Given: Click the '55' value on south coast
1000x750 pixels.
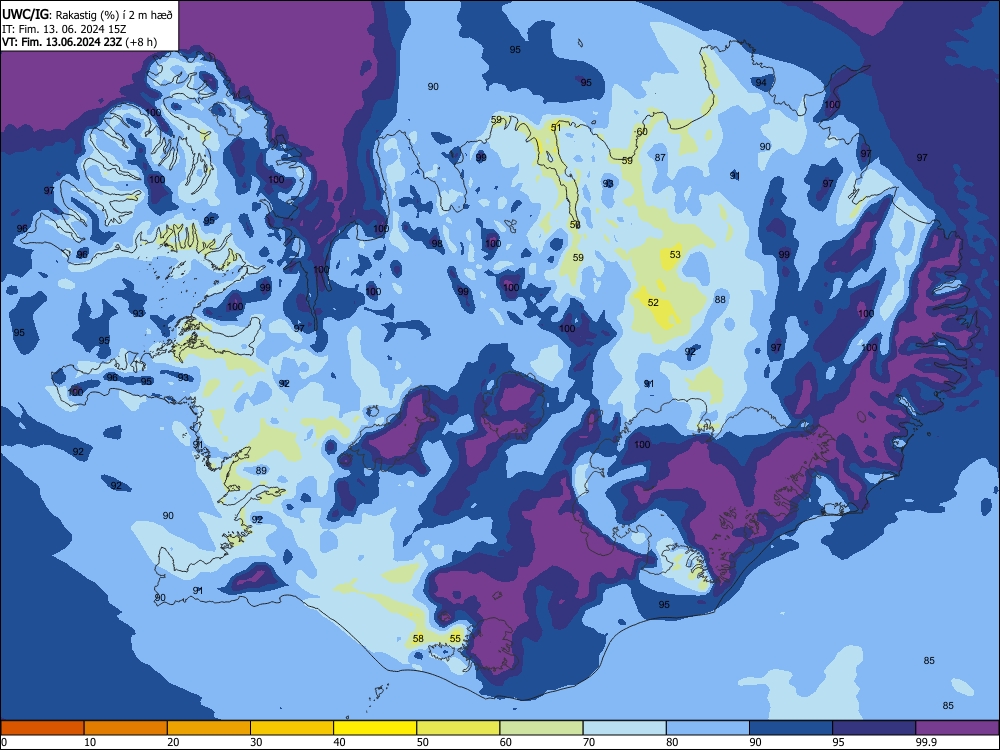Looking at the screenshot, I should pos(455,638).
